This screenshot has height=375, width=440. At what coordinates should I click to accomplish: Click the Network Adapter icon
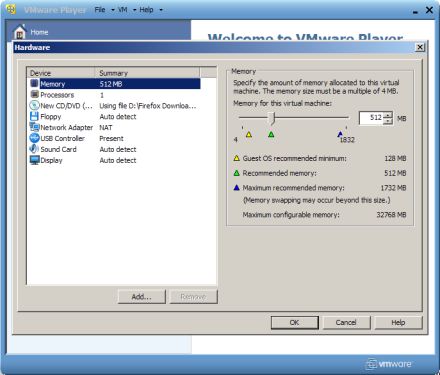click(34, 127)
